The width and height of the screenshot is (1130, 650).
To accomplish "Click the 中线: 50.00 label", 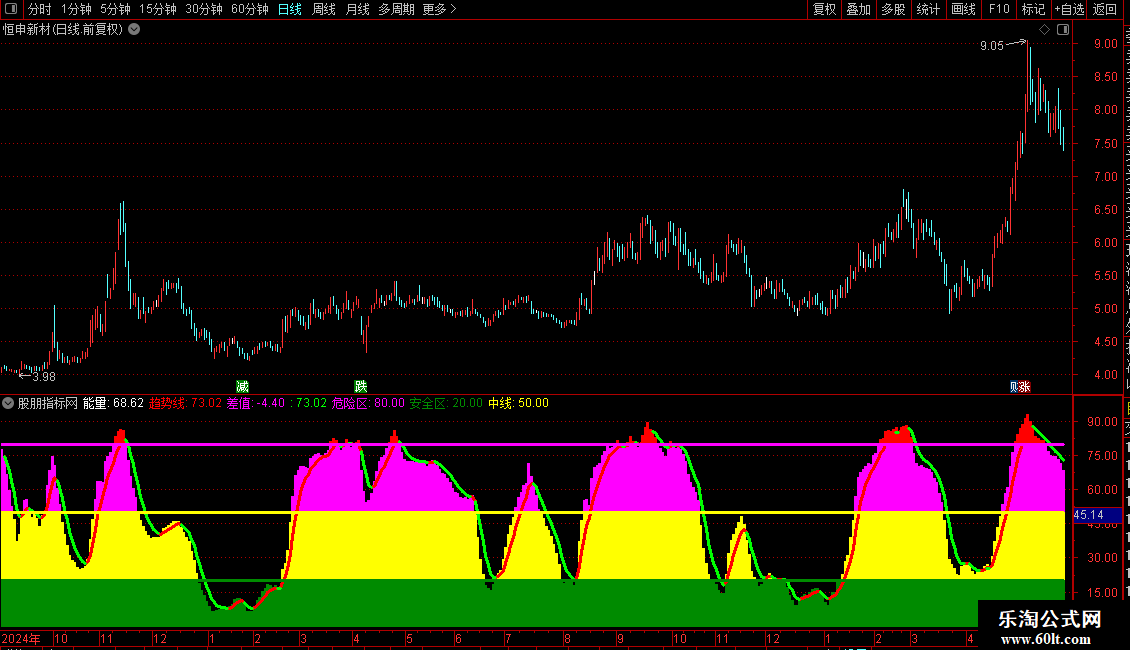I will [518, 404].
